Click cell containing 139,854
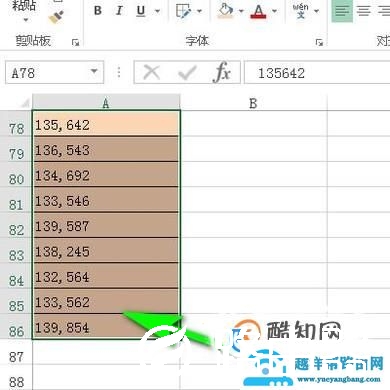 point(106,327)
